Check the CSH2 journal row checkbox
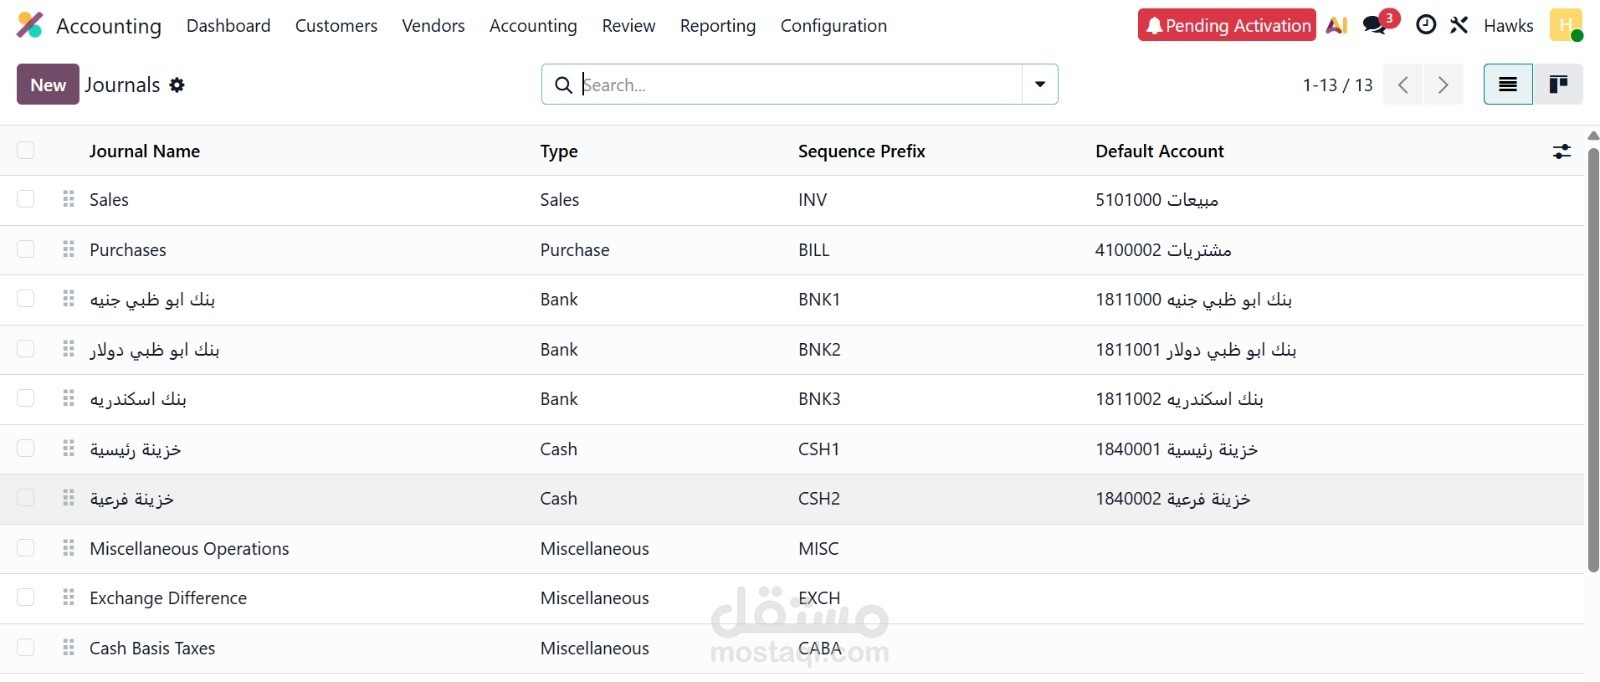Screen dimensions: 1600x682 point(26,498)
